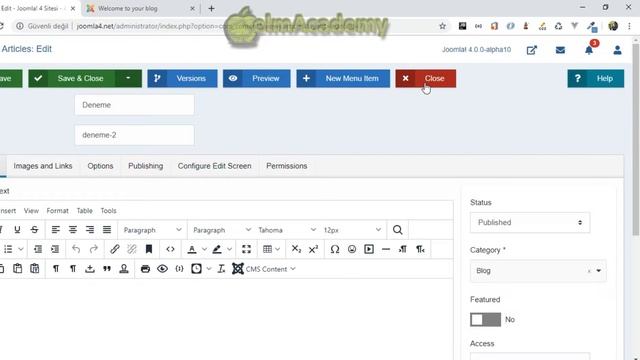Insert blockquote
Screen dimensions: 640x360
[107, 269]
